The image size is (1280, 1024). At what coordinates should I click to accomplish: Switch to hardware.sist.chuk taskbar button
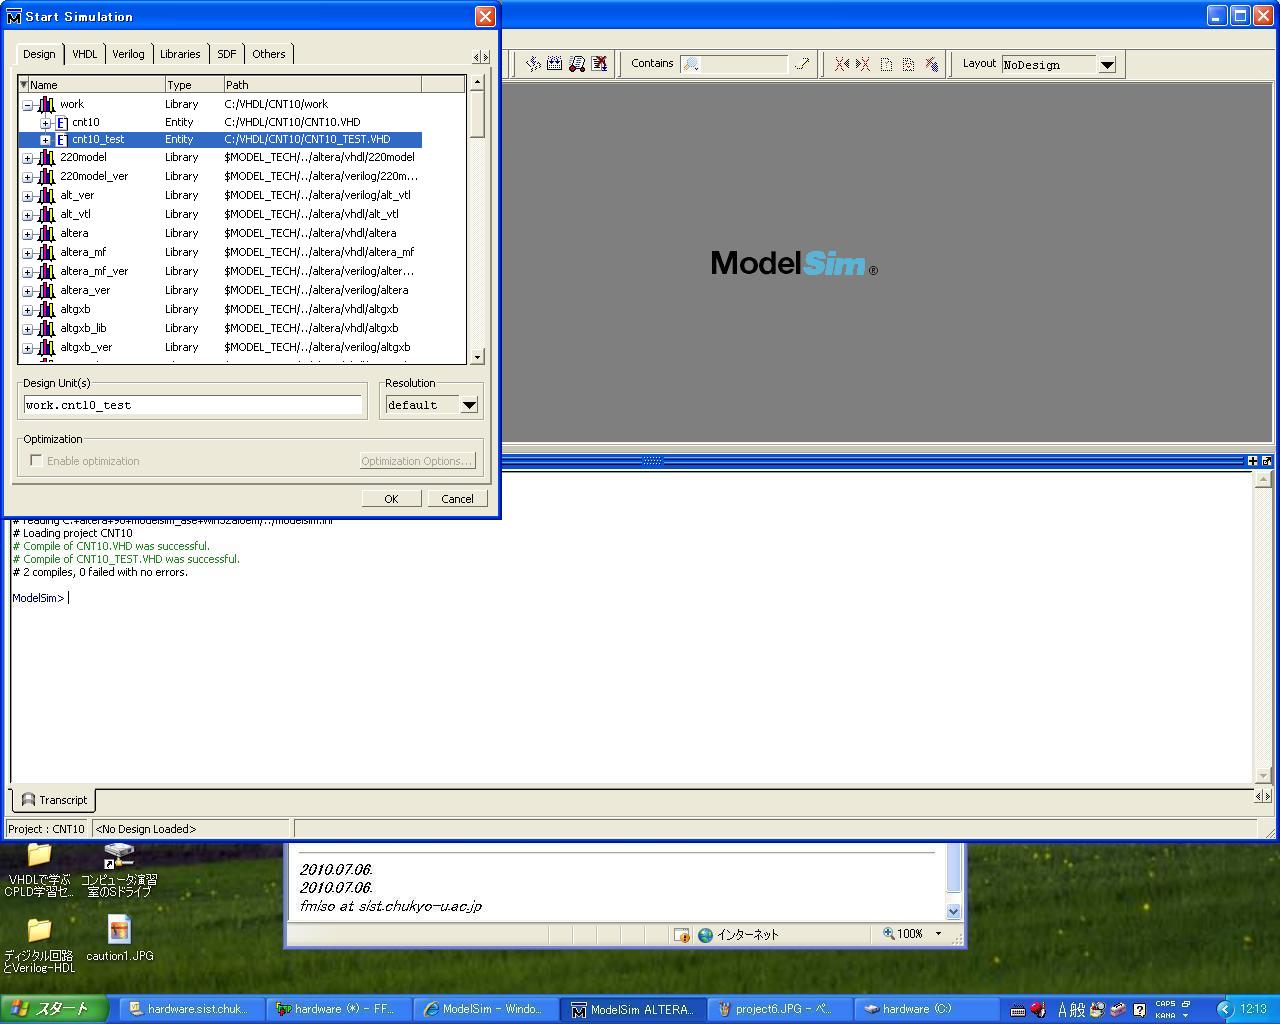(x=193, y=1010)
